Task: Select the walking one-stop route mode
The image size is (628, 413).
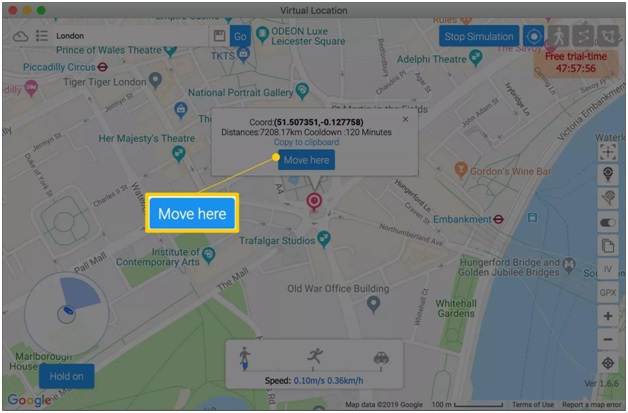Action: coord(558,36)
